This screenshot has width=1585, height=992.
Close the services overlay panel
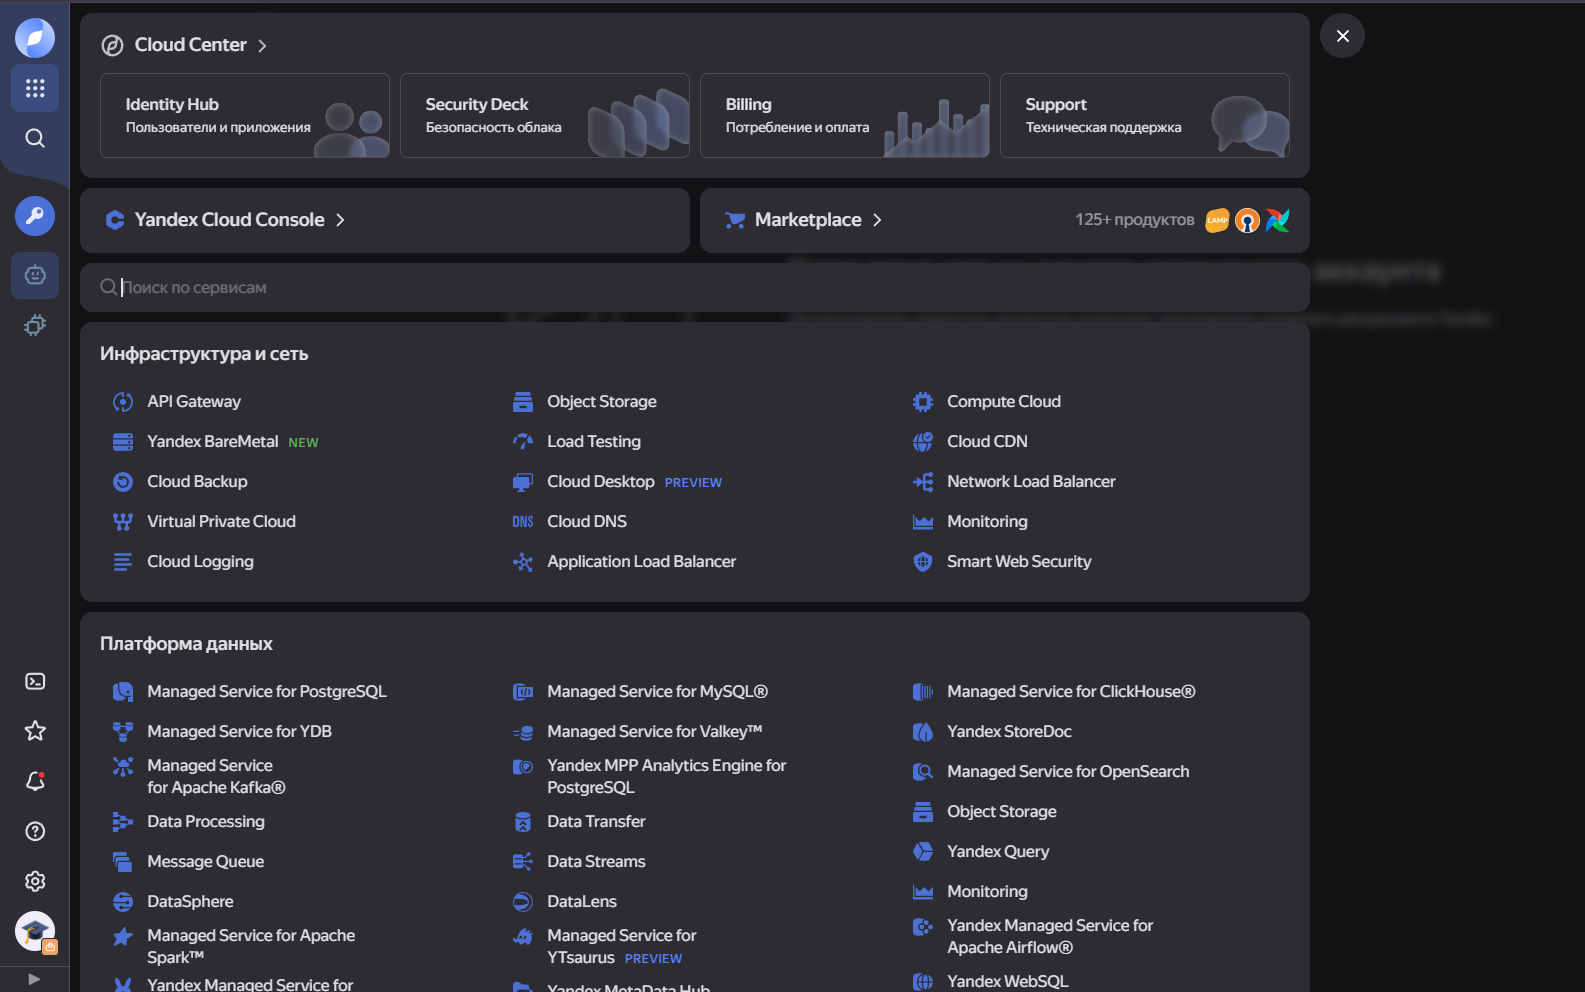click(x=1342, y=36)
